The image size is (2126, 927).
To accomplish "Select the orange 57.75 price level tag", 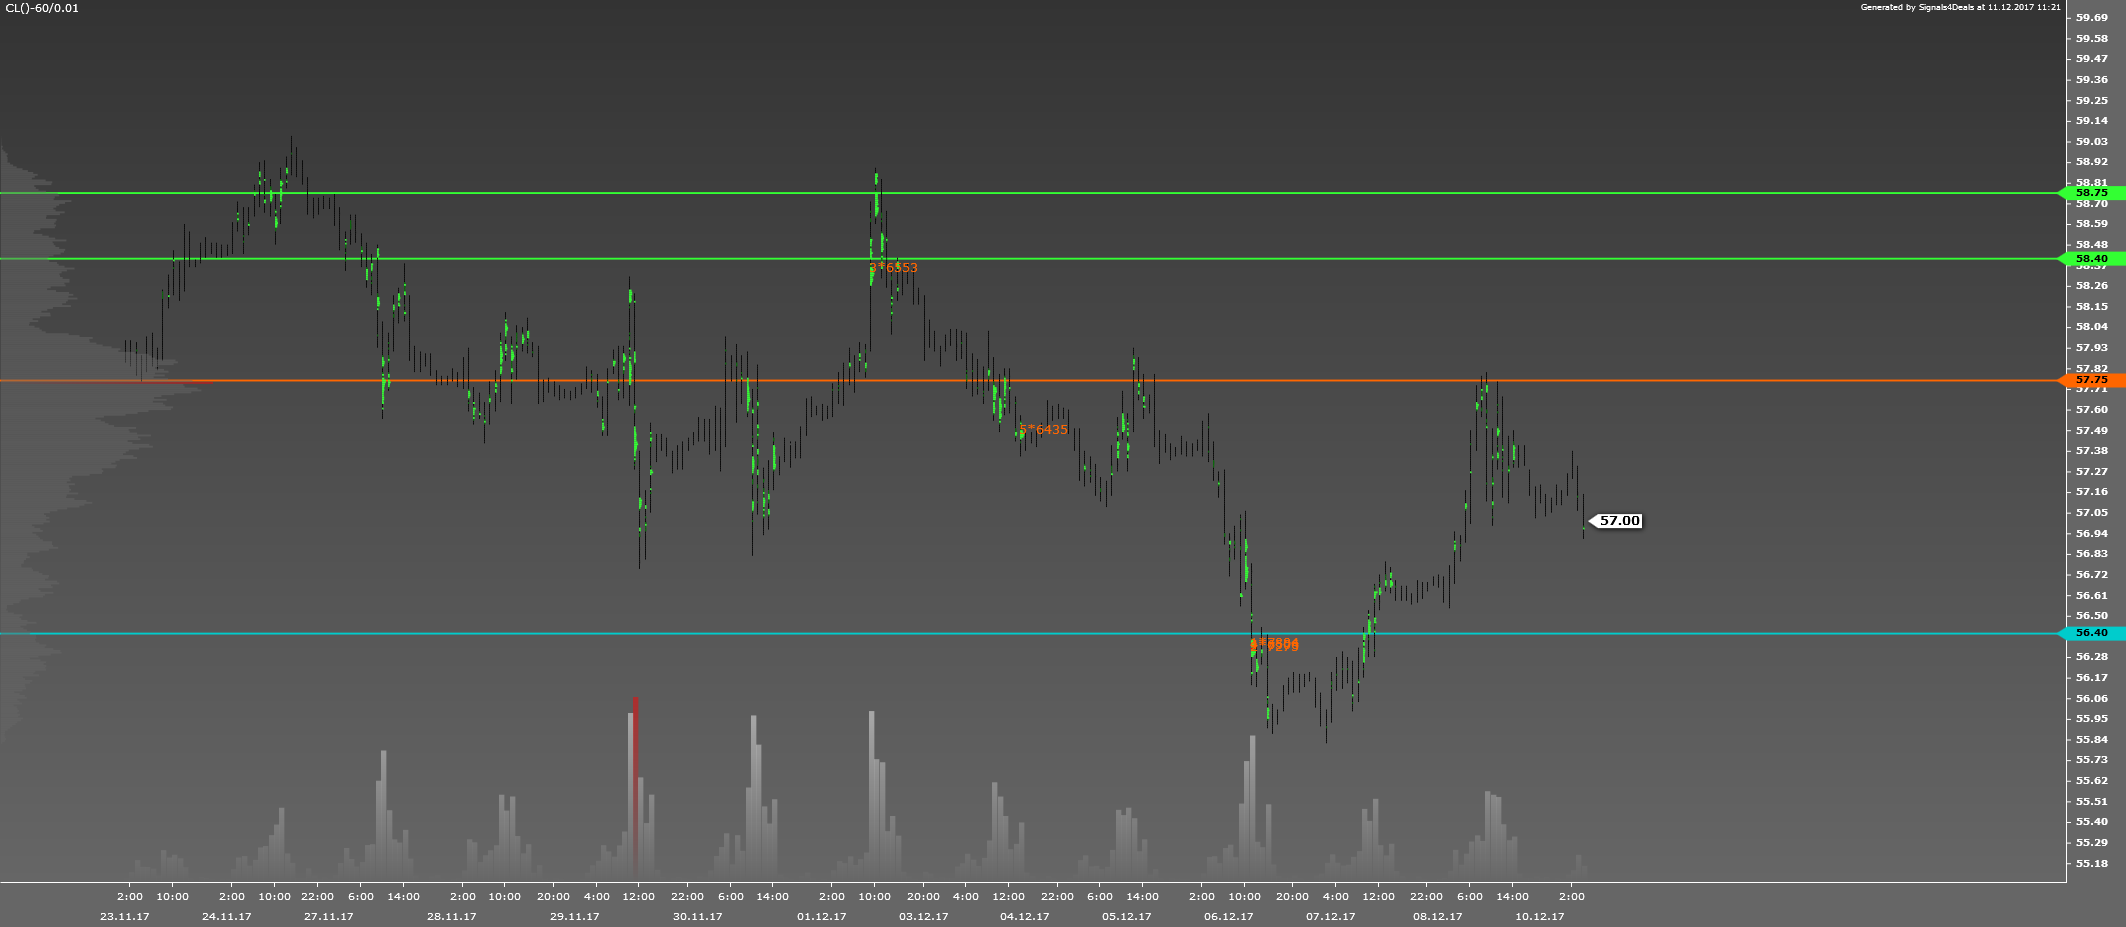I will pyautogui.click(x=2091, y=380).
